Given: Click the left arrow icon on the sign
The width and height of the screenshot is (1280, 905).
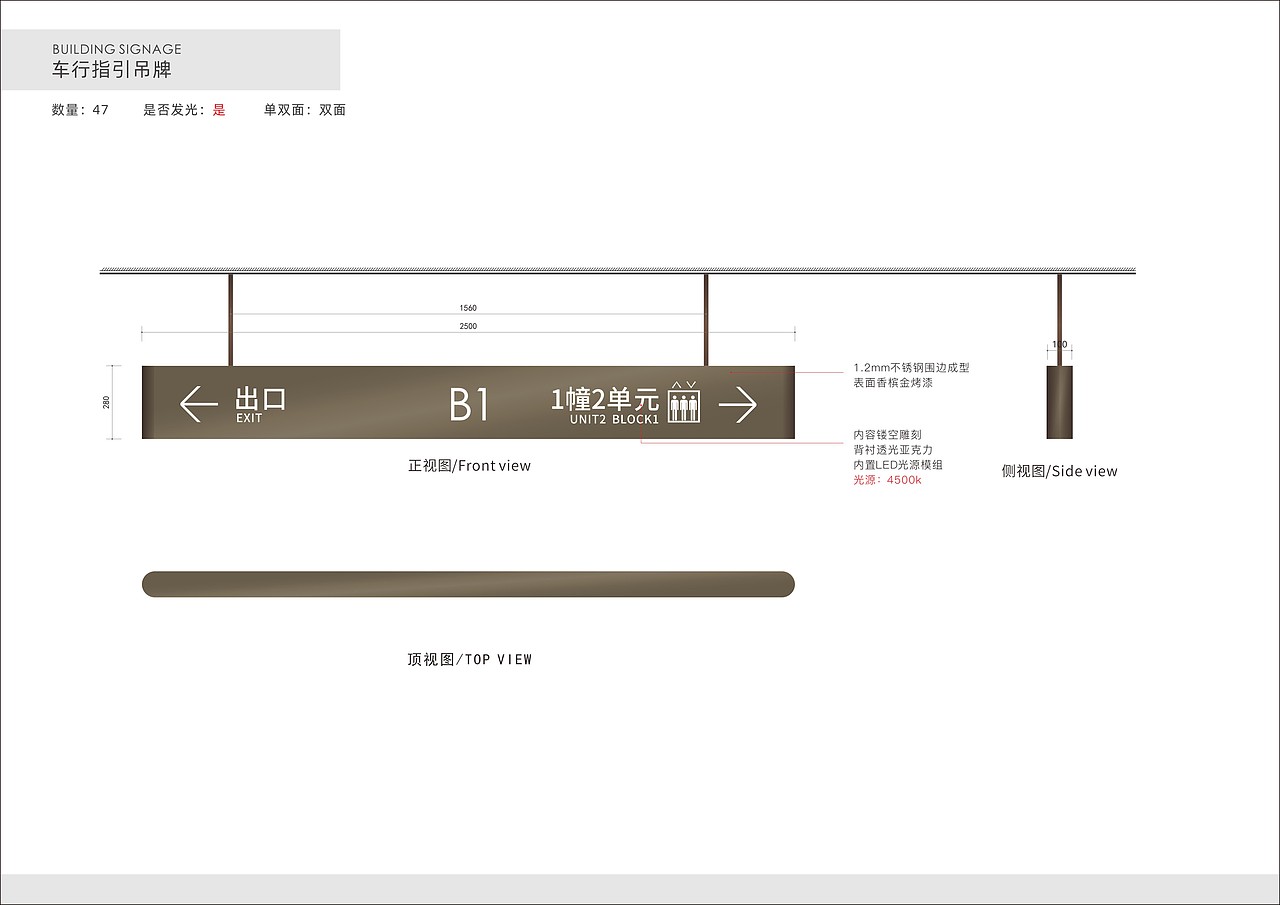Looking at the screenshot, I should coord(199,404).
